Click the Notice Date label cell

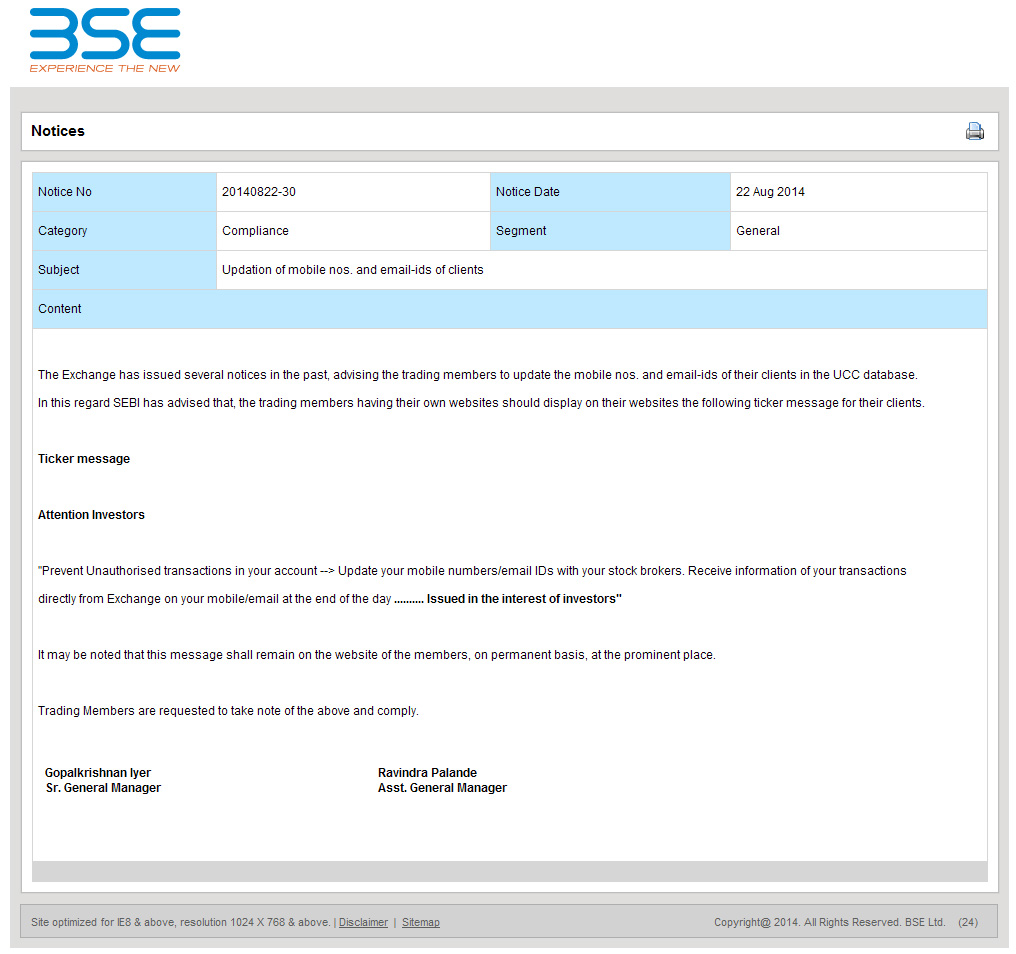click(609, 192)
